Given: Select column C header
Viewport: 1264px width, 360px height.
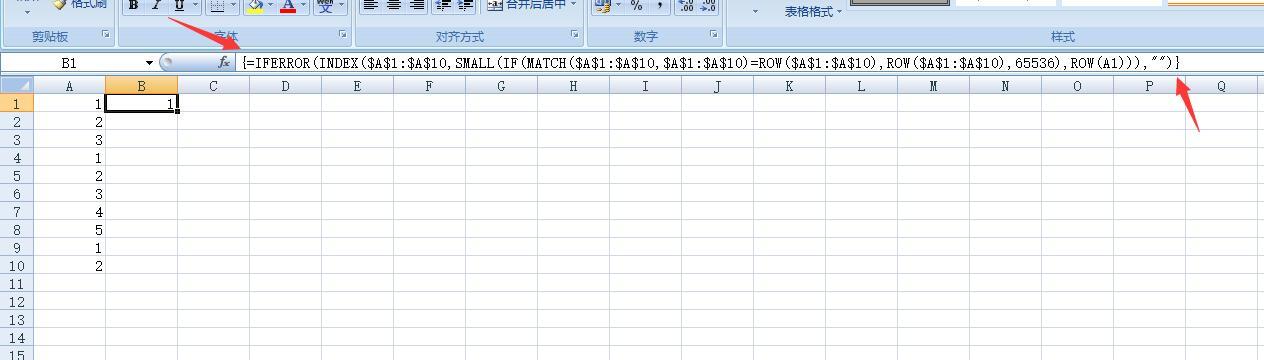Looking at the screenshot, I should (x=213, y=86).
